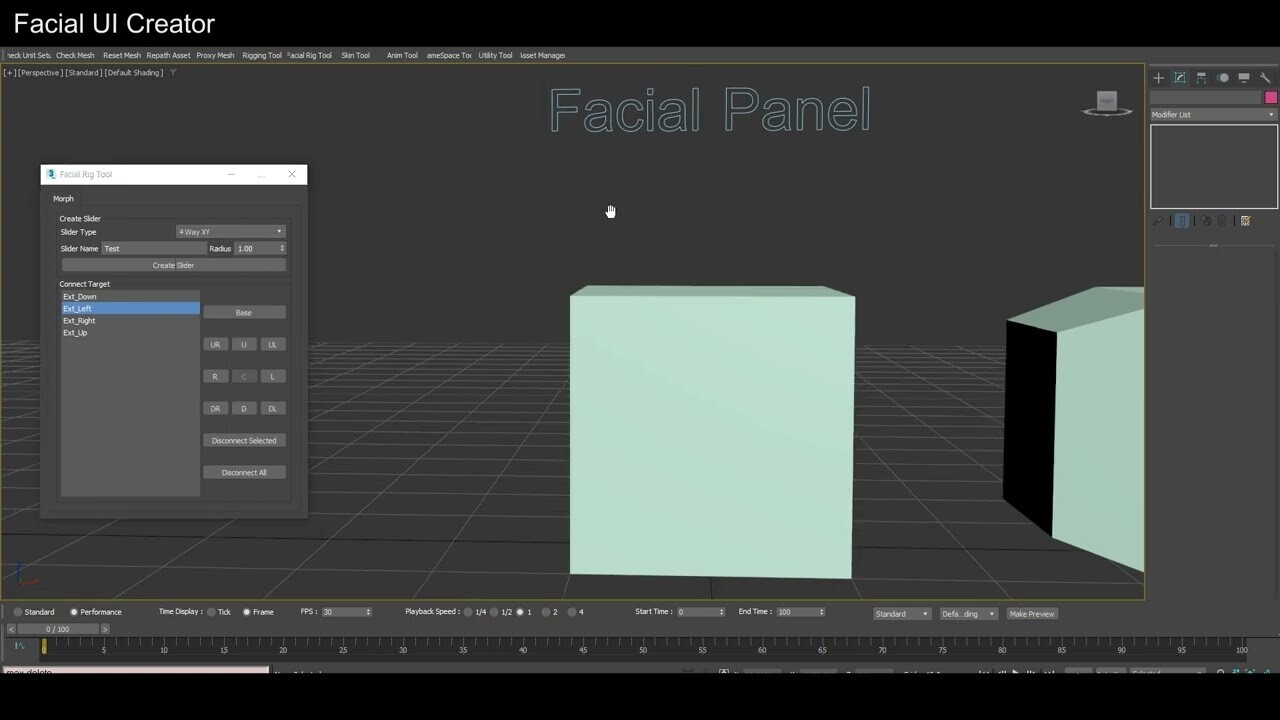Select the Motion panel icon
The image size is (1280, 720).
pyautogui.click(x=1222, y=77)
